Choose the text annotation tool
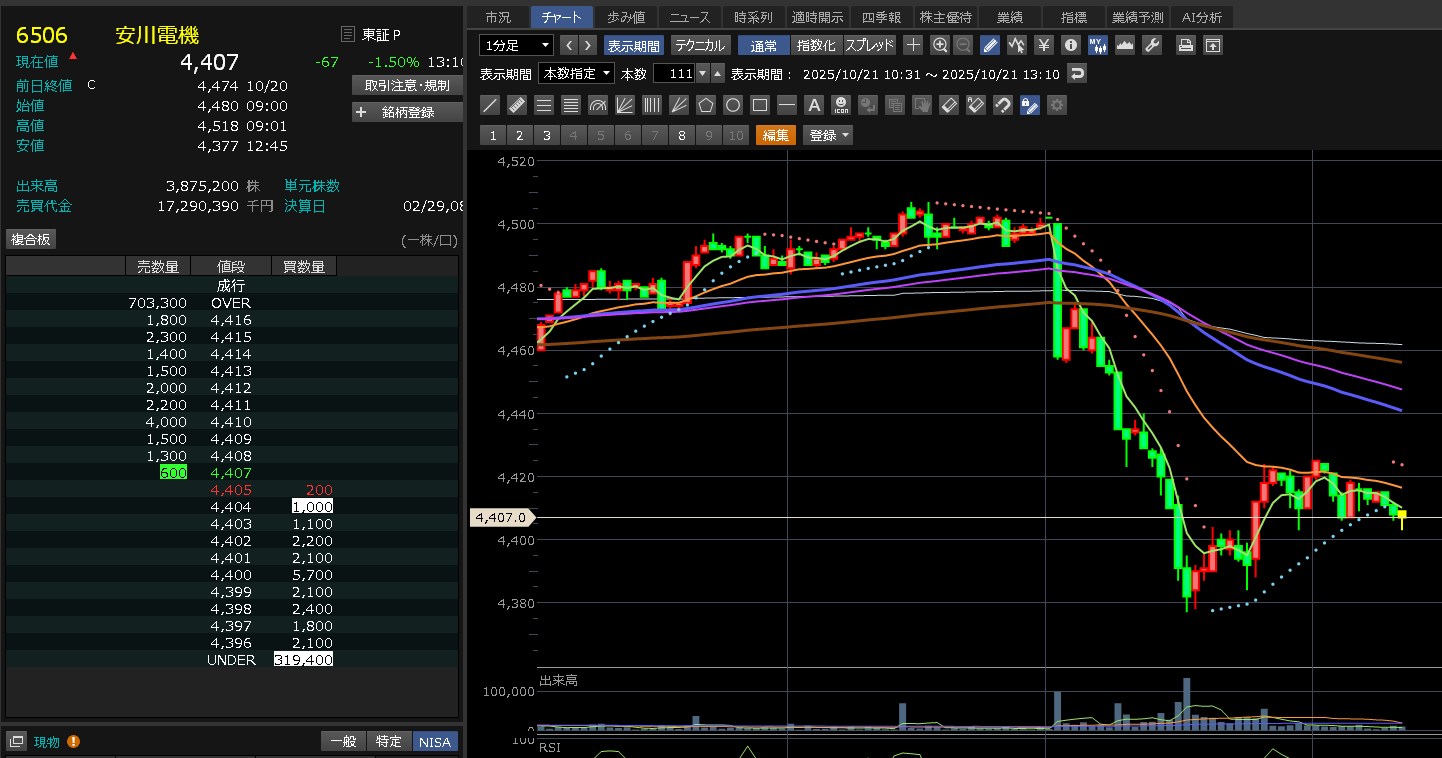 coord(814,105)
